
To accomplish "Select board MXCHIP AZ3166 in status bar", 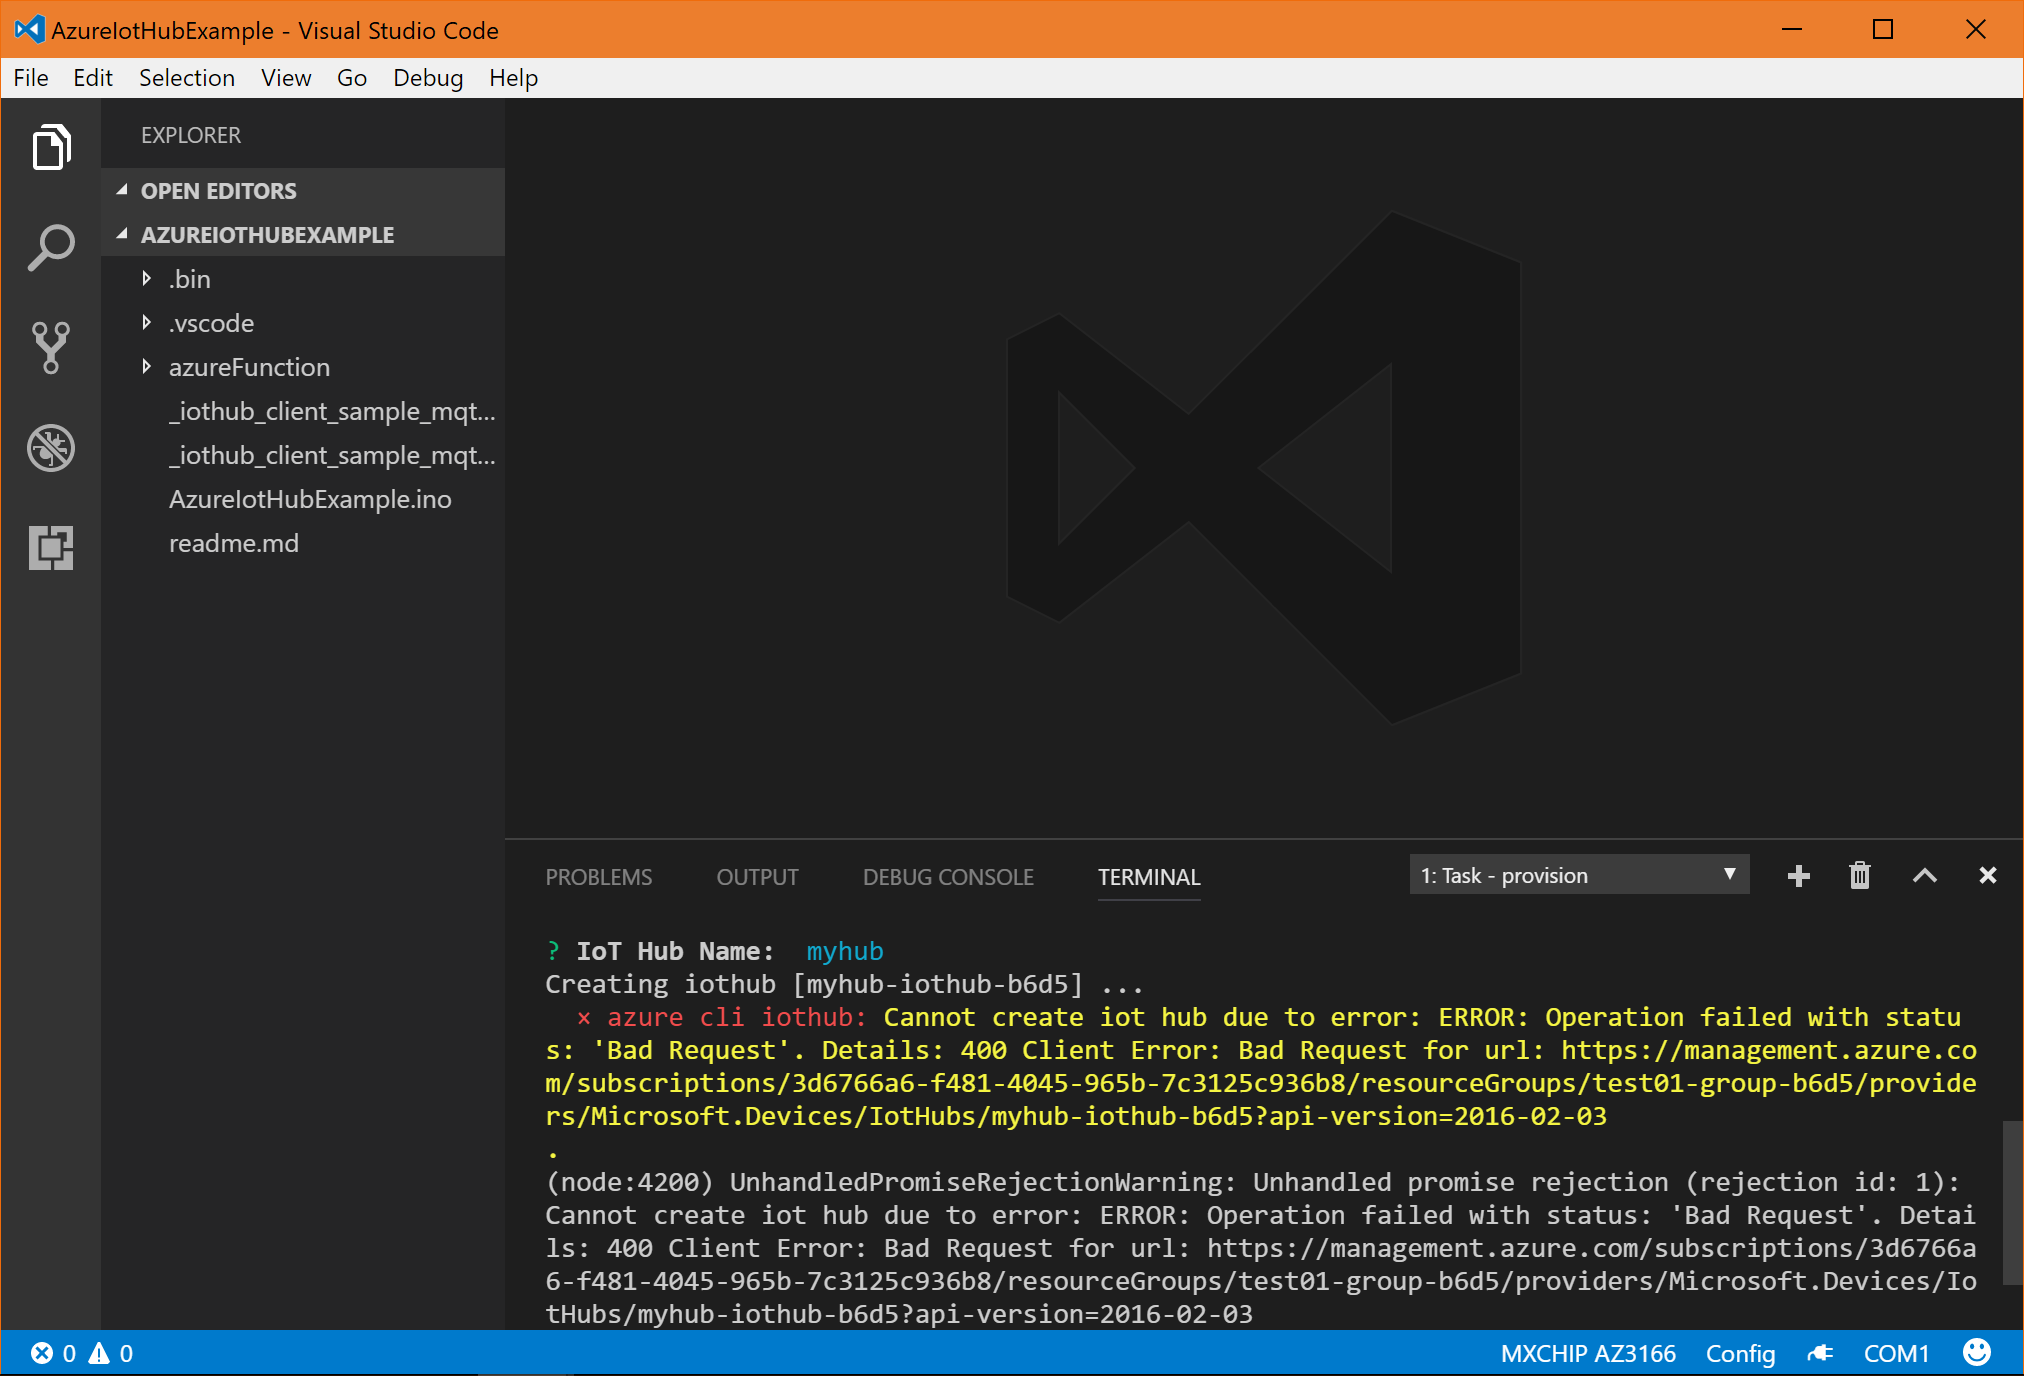I will click(x=1588, y=1353).
